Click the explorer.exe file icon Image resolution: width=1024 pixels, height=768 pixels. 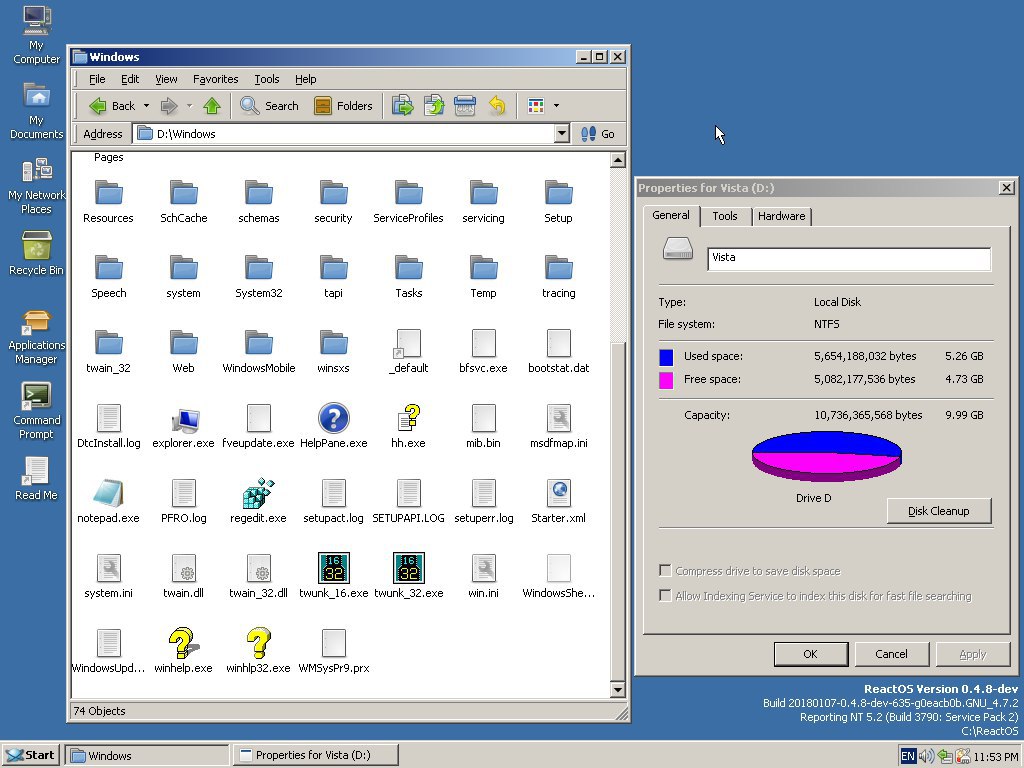[183, 419]
